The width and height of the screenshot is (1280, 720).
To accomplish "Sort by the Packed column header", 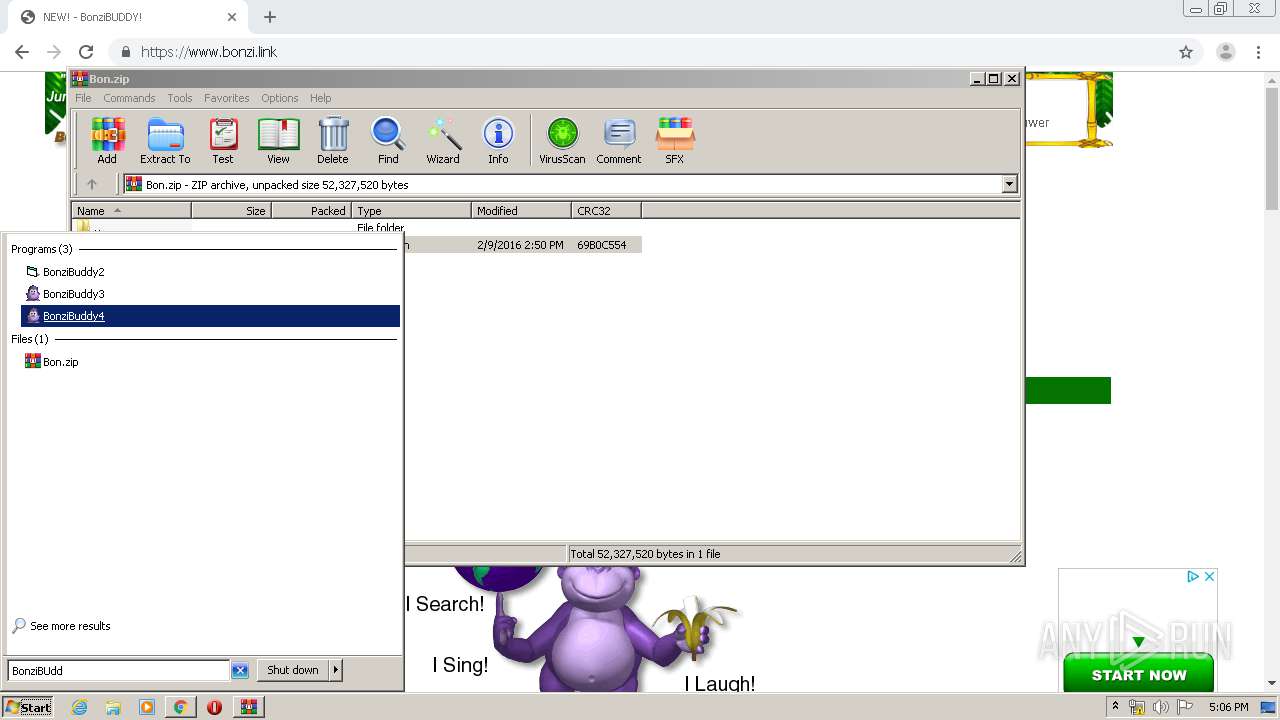I will click(311, 211).
